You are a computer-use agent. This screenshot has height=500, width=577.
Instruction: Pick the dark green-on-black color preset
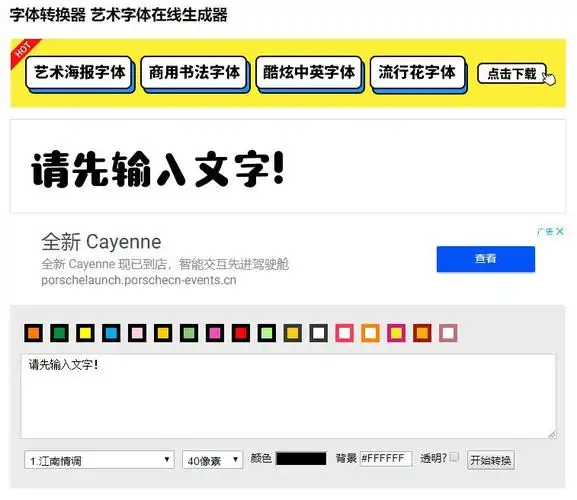[59, 333]
